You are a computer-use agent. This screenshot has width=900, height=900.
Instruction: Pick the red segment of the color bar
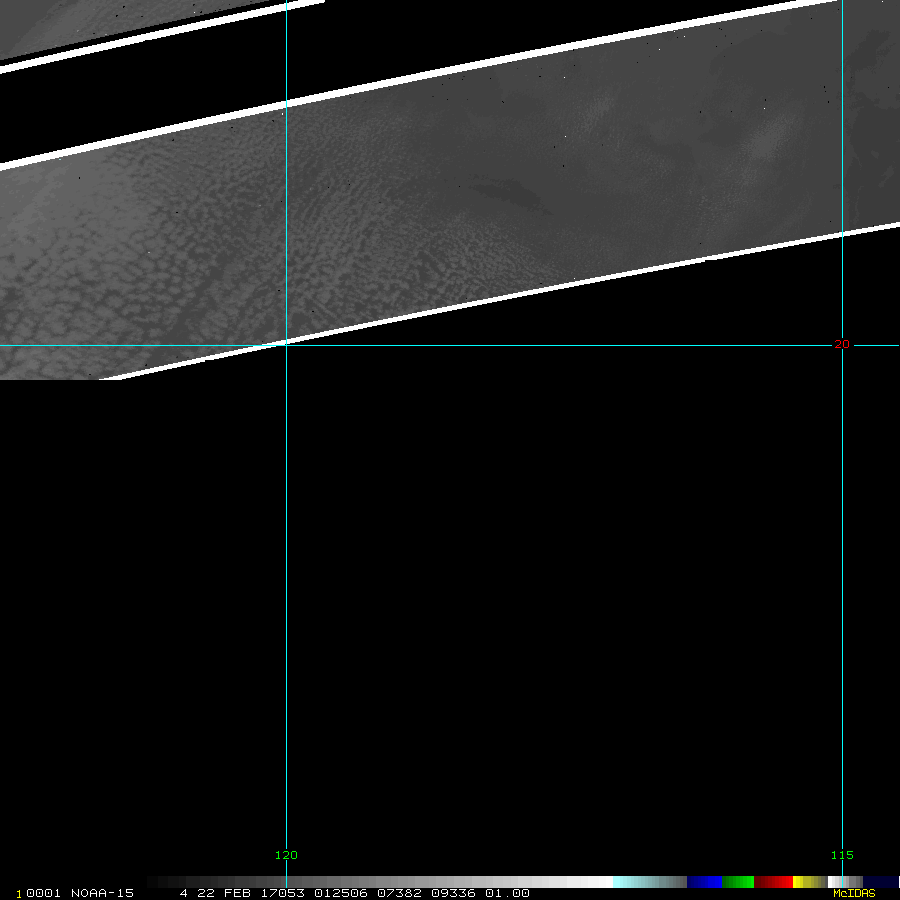point(774,882)
